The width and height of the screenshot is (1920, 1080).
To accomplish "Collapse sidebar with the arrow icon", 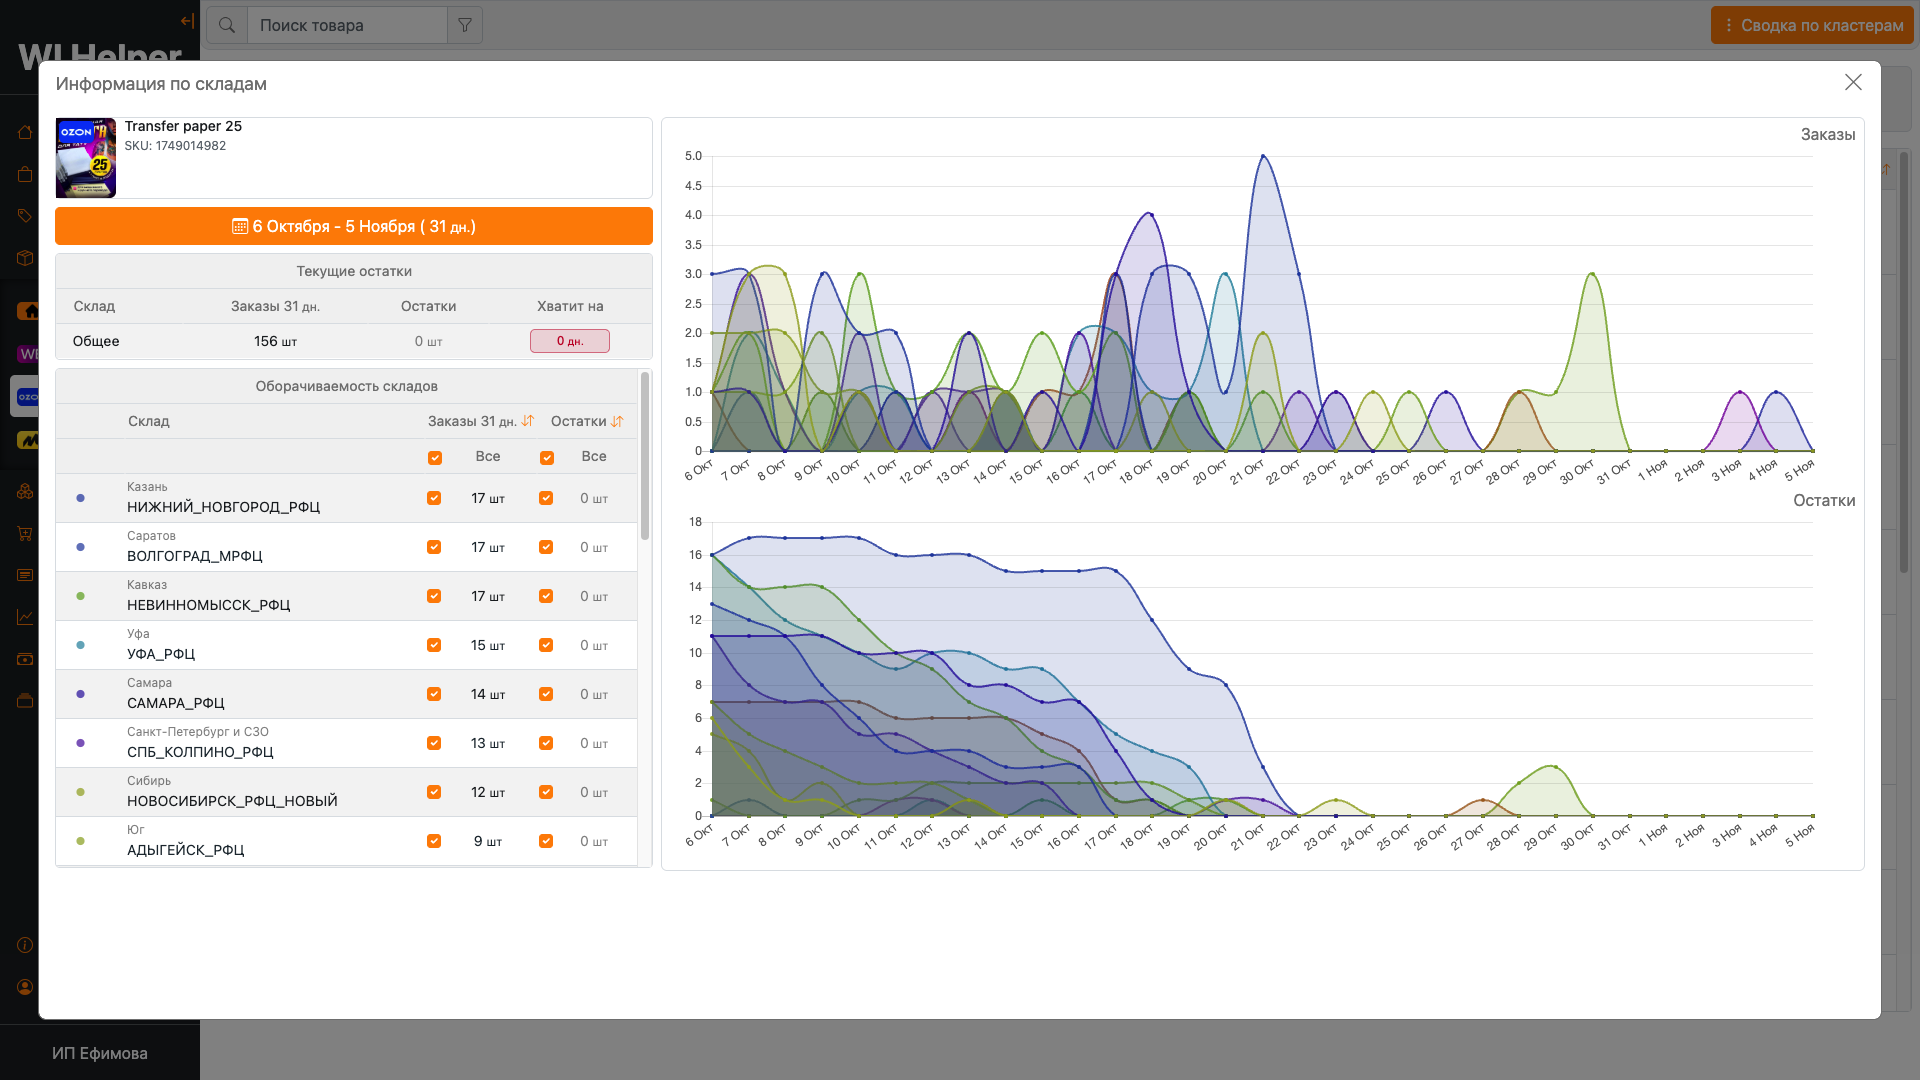I will coord(187,21).
